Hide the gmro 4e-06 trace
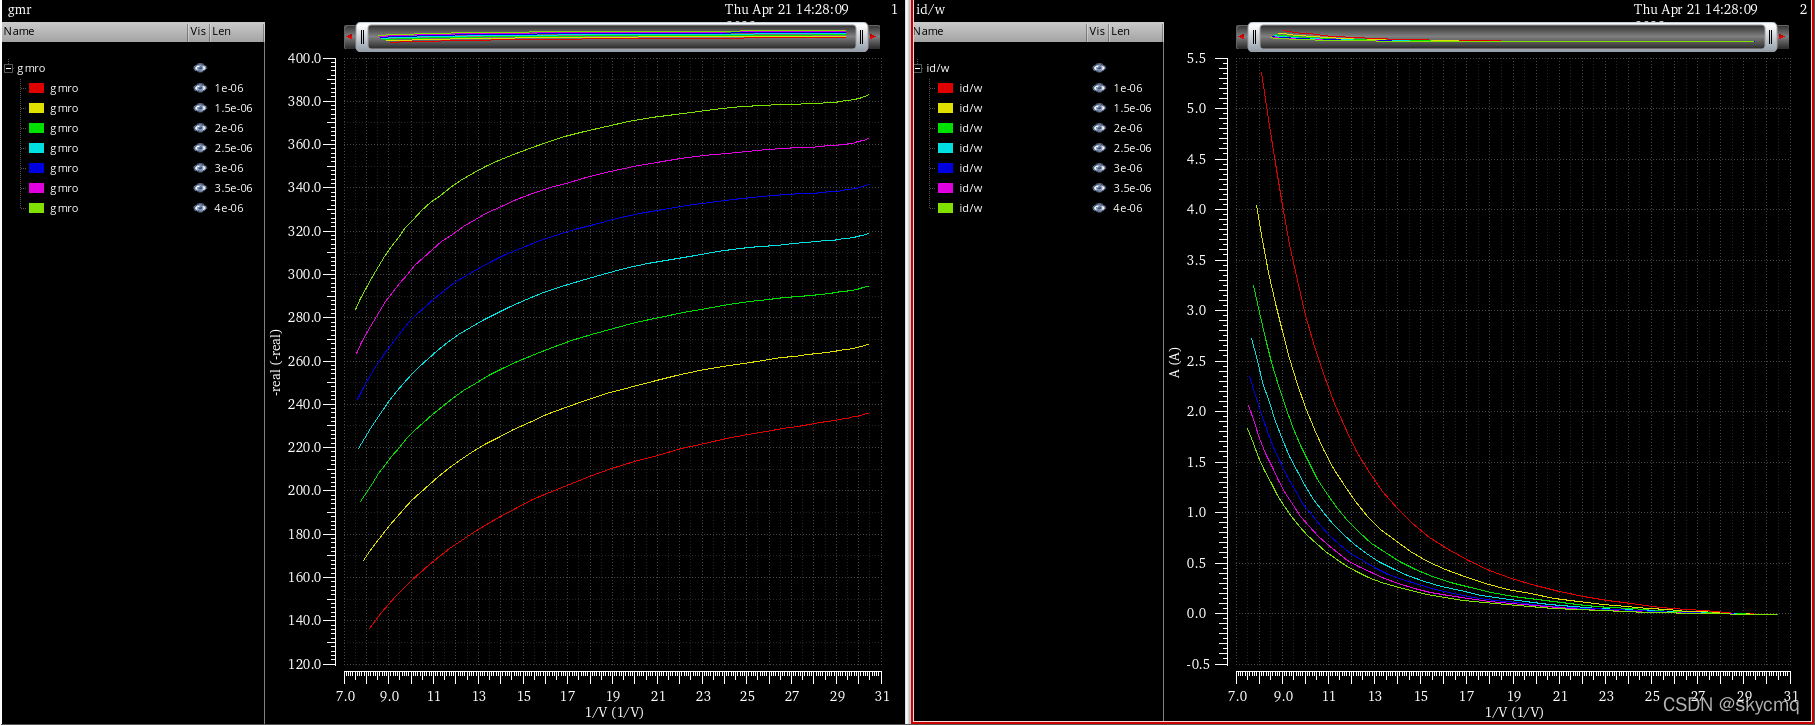 [x=200, y=208]
